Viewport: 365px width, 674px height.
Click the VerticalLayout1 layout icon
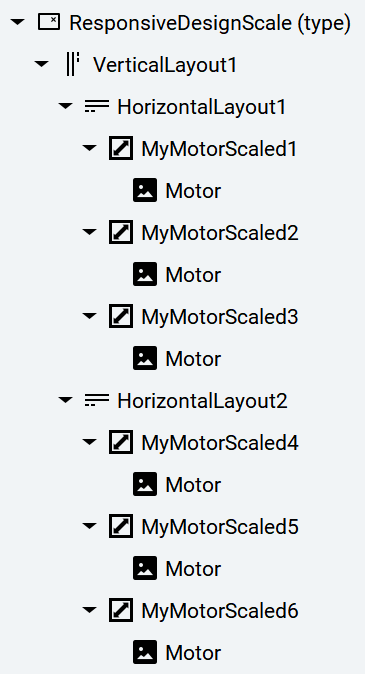coord(73,64)
